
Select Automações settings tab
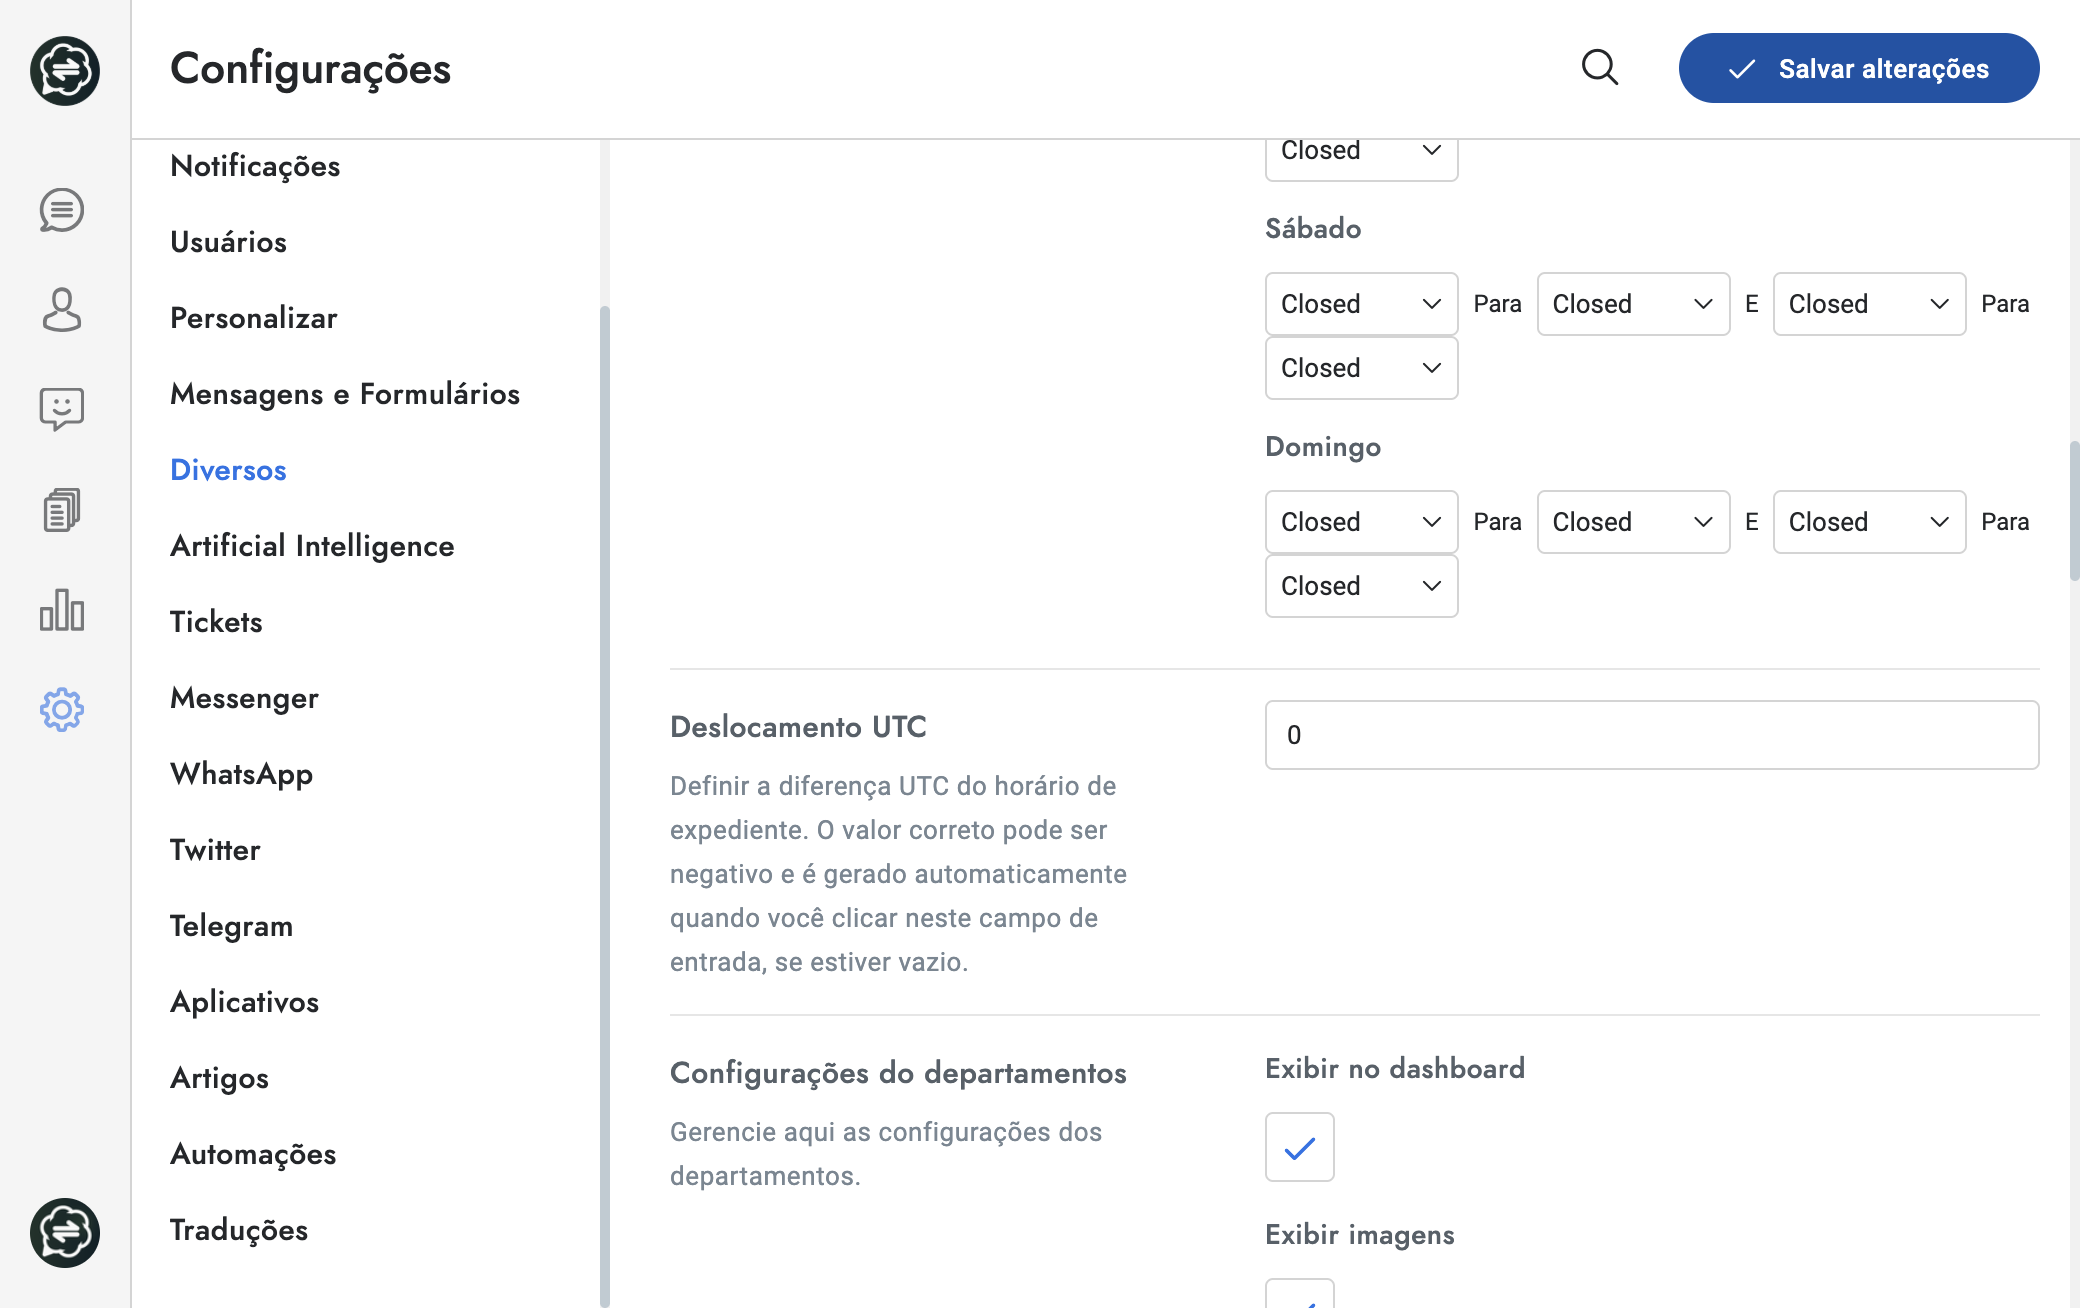253,1154
